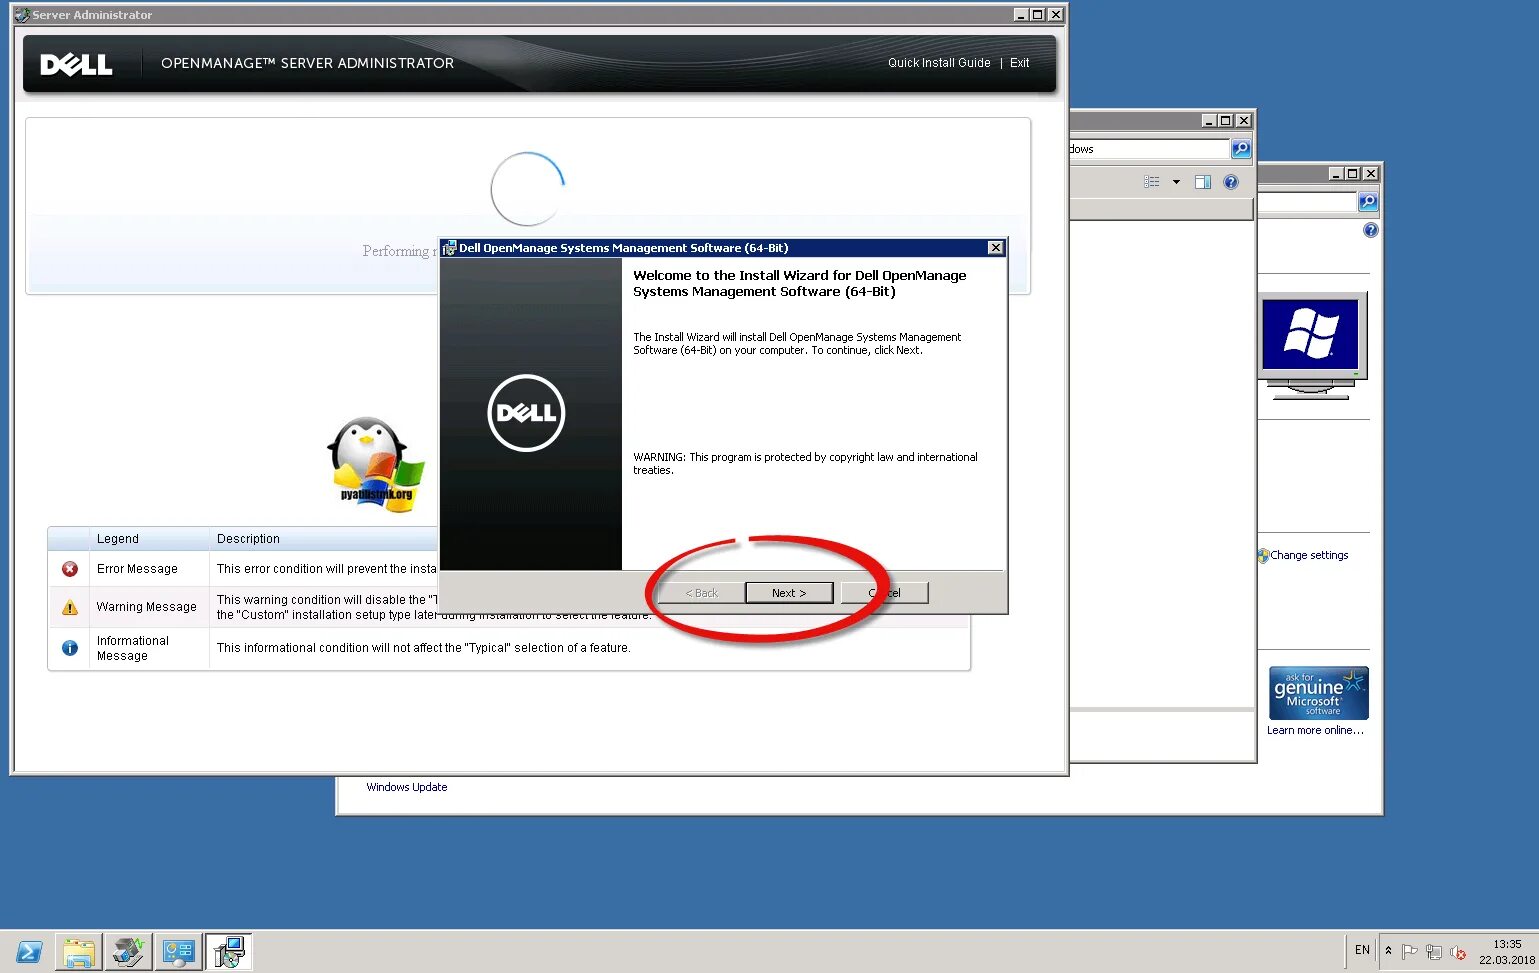Select the Description column header

tap(248, 539)
